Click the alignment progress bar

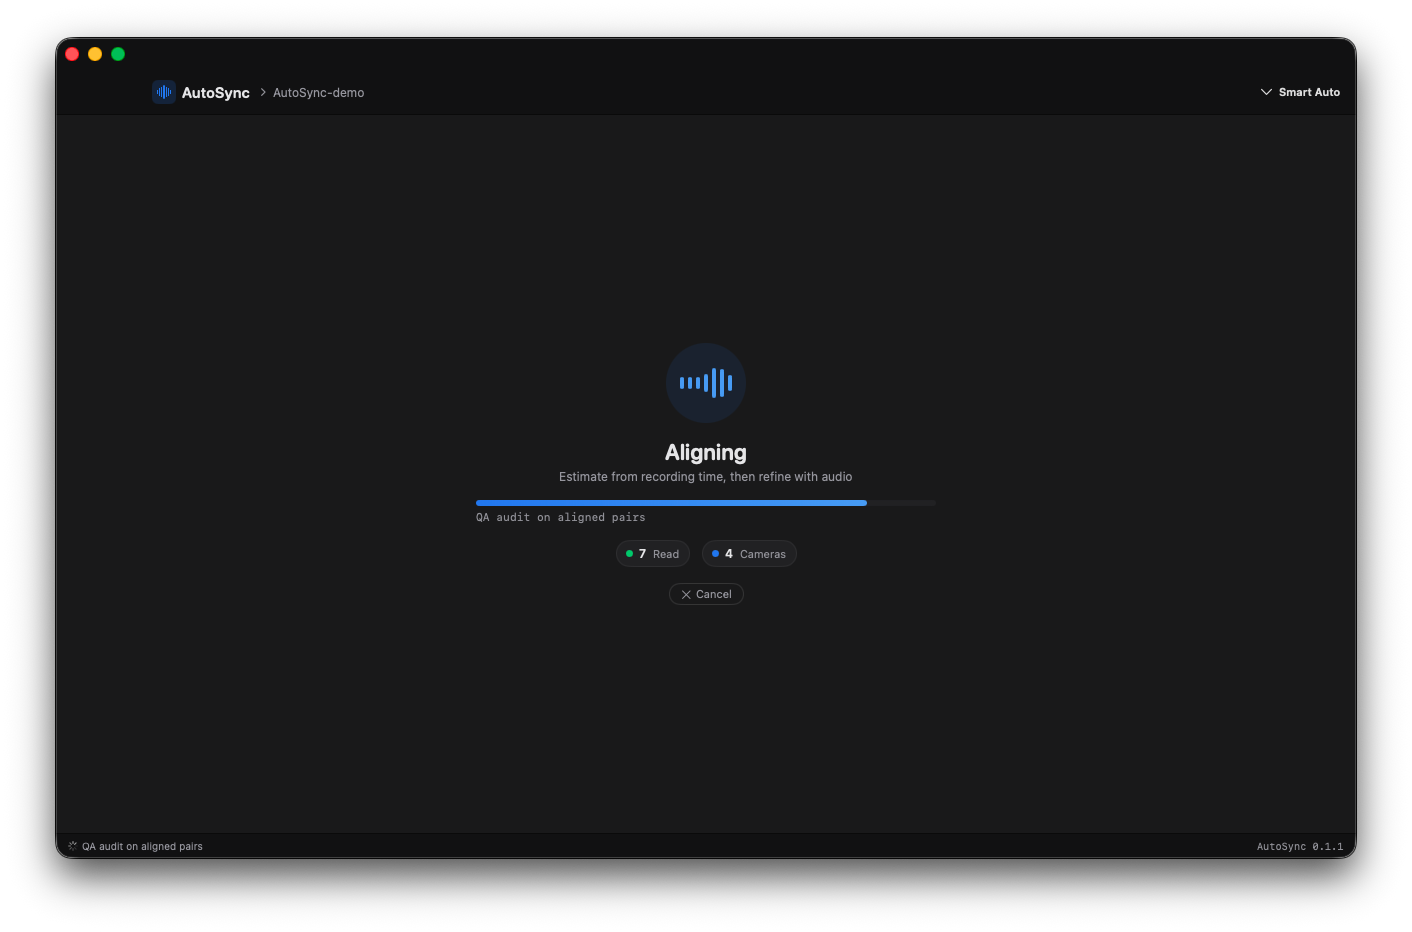pyautogui.click(x=706, y=503)
